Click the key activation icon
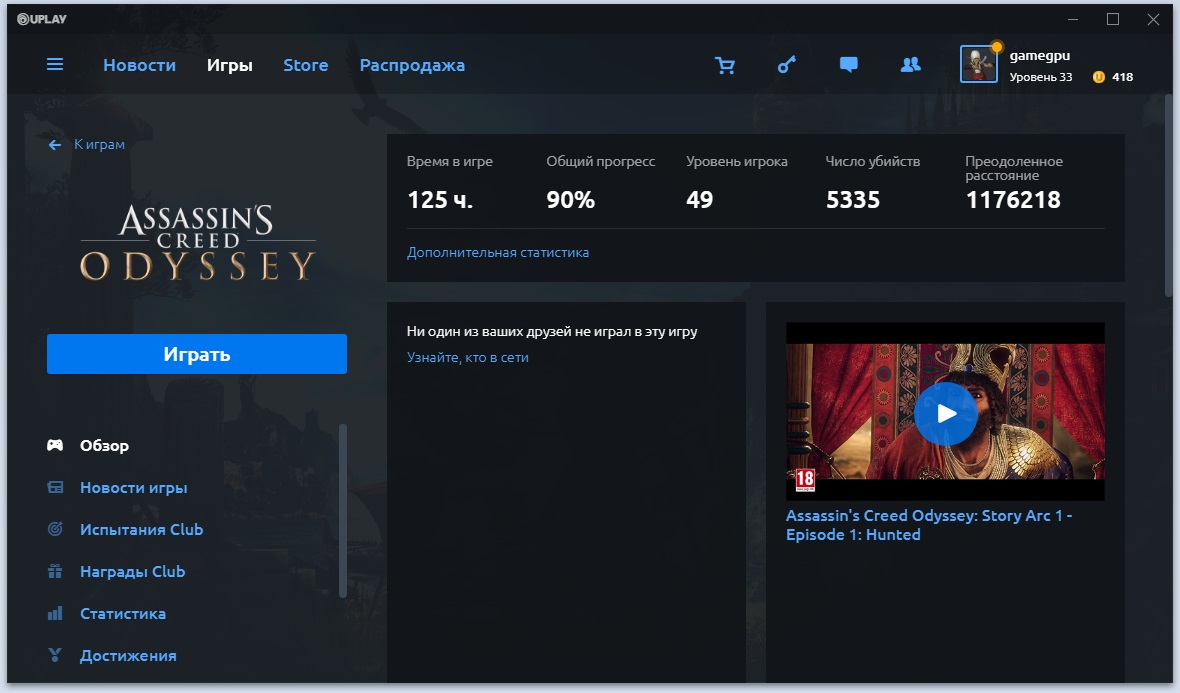 click(786, 65)
